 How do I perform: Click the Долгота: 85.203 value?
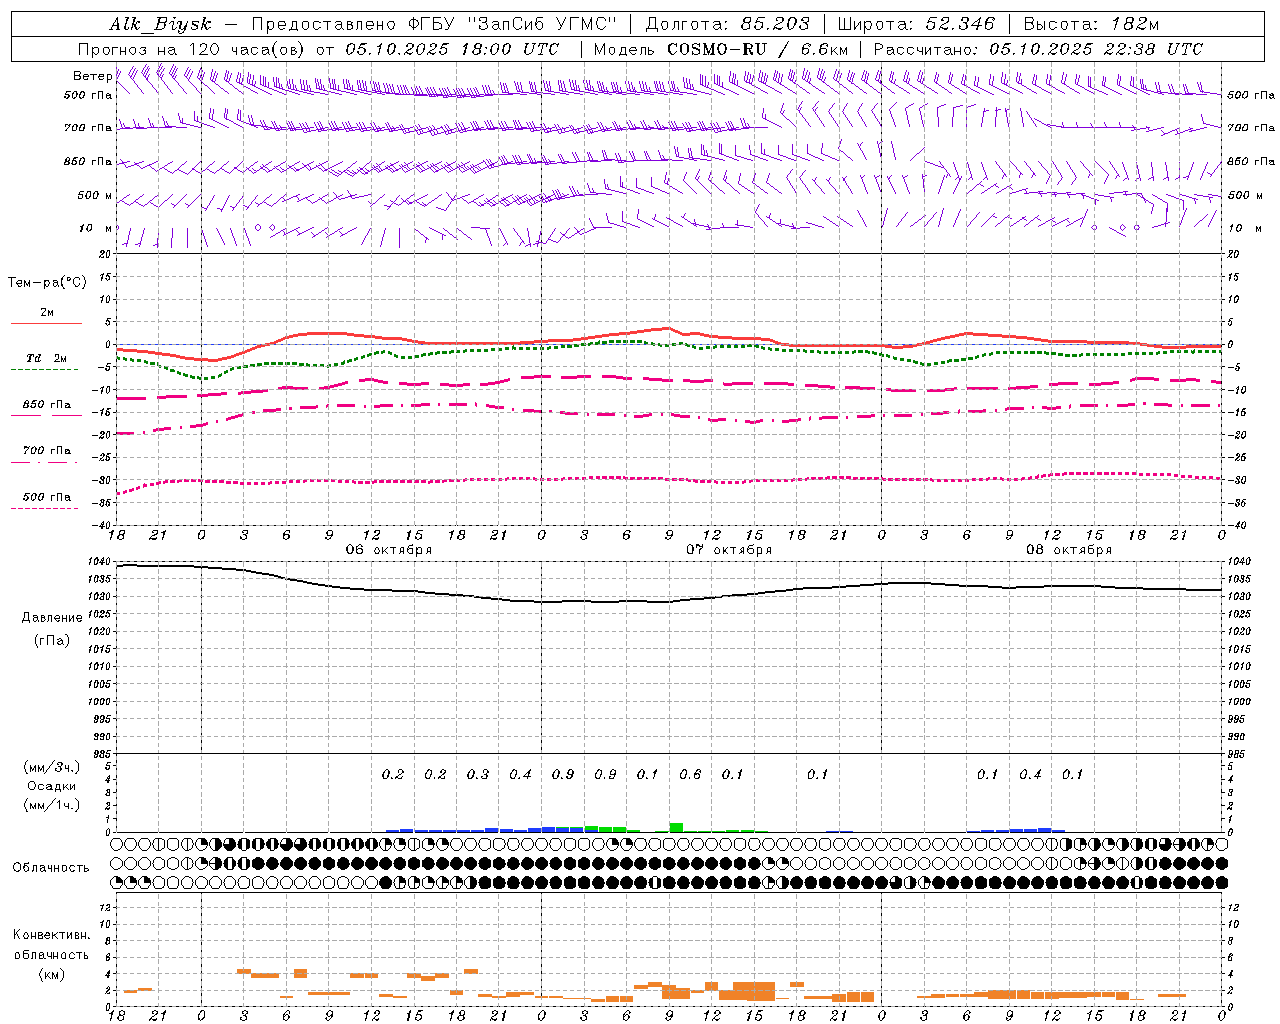(x=728, y=24)
